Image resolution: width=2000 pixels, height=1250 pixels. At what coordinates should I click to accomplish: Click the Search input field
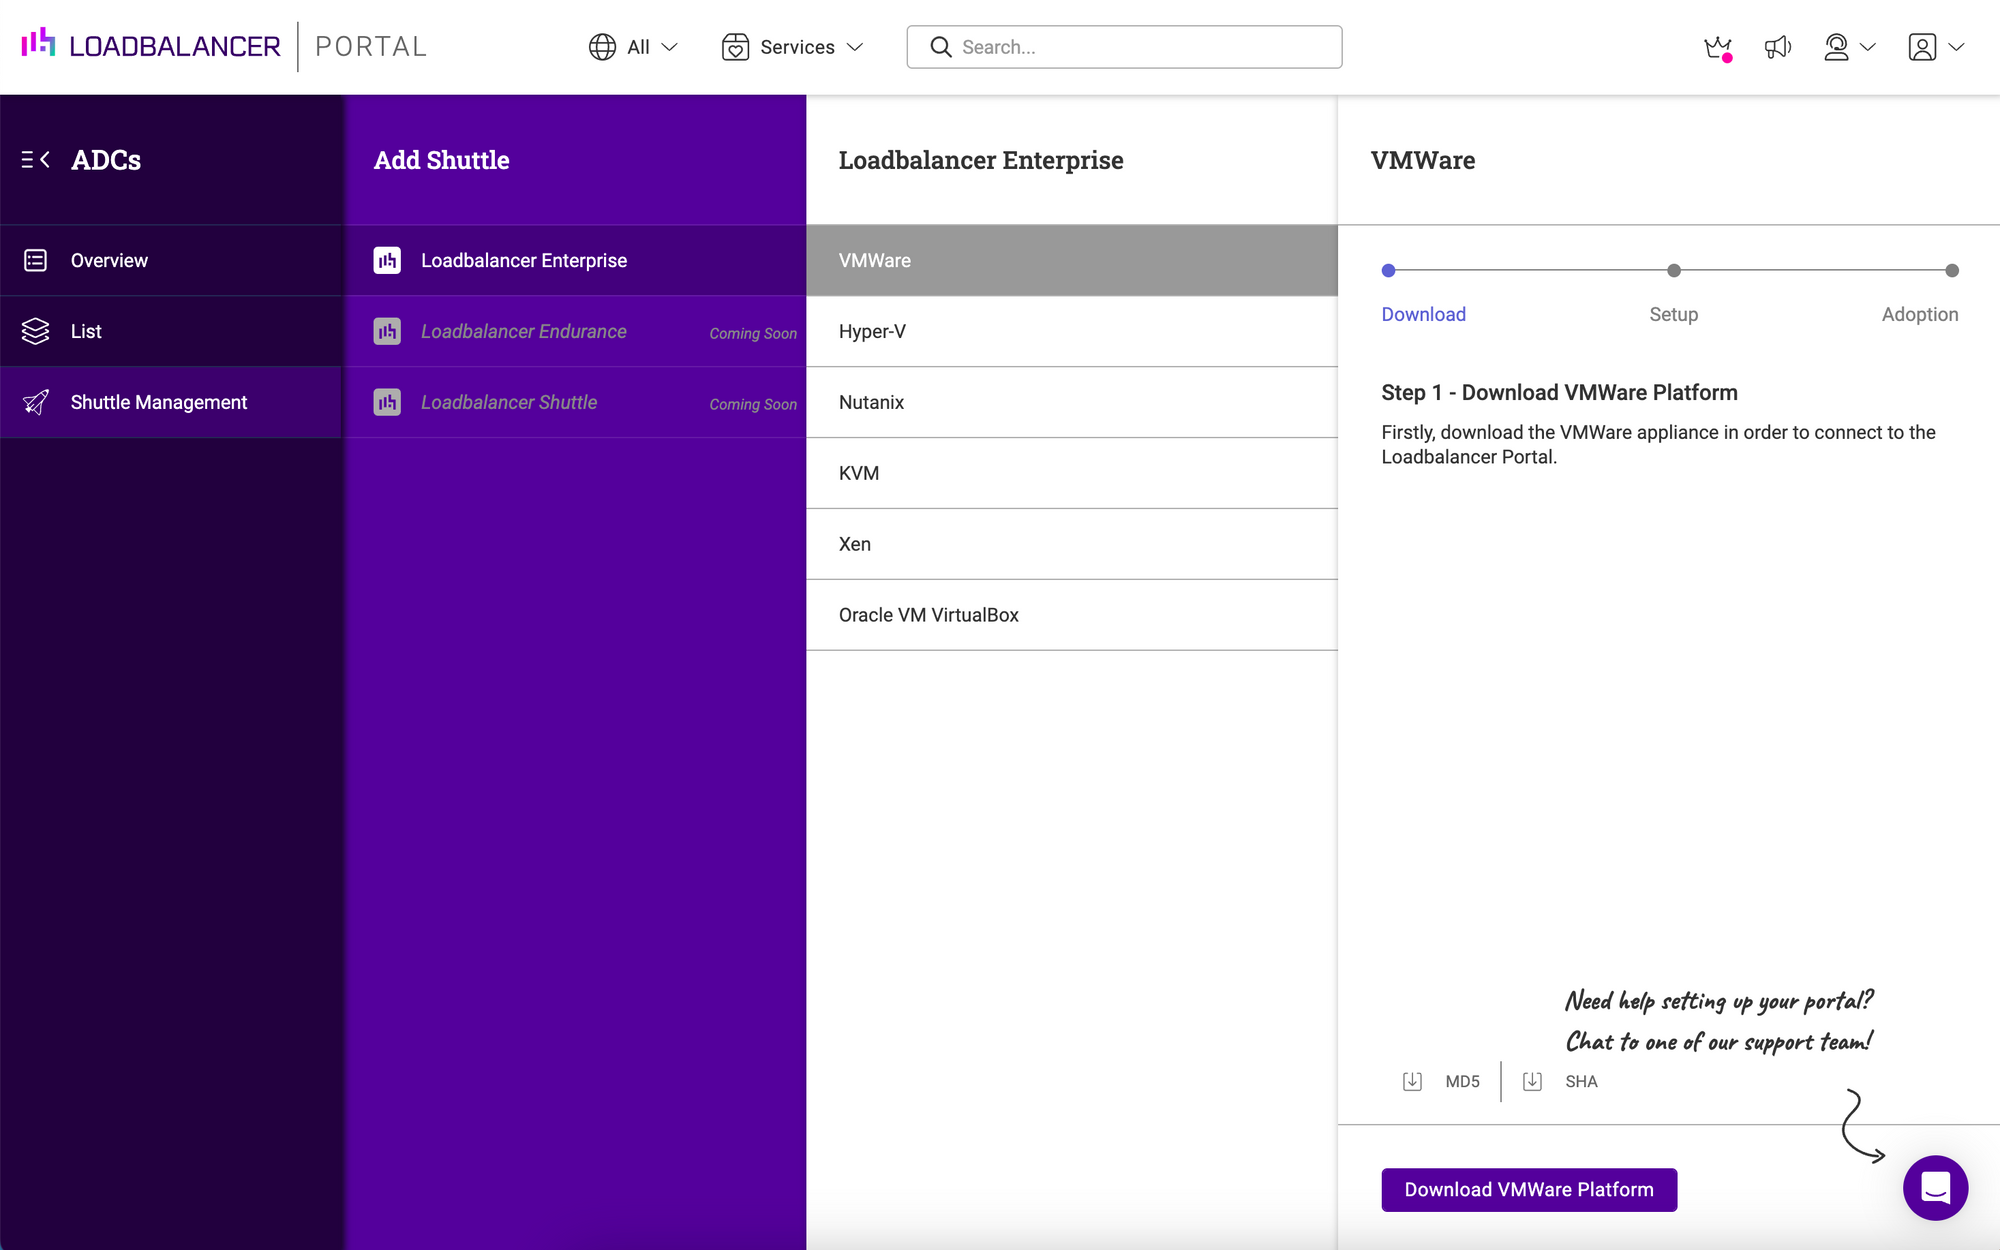tap(1125, 46)
